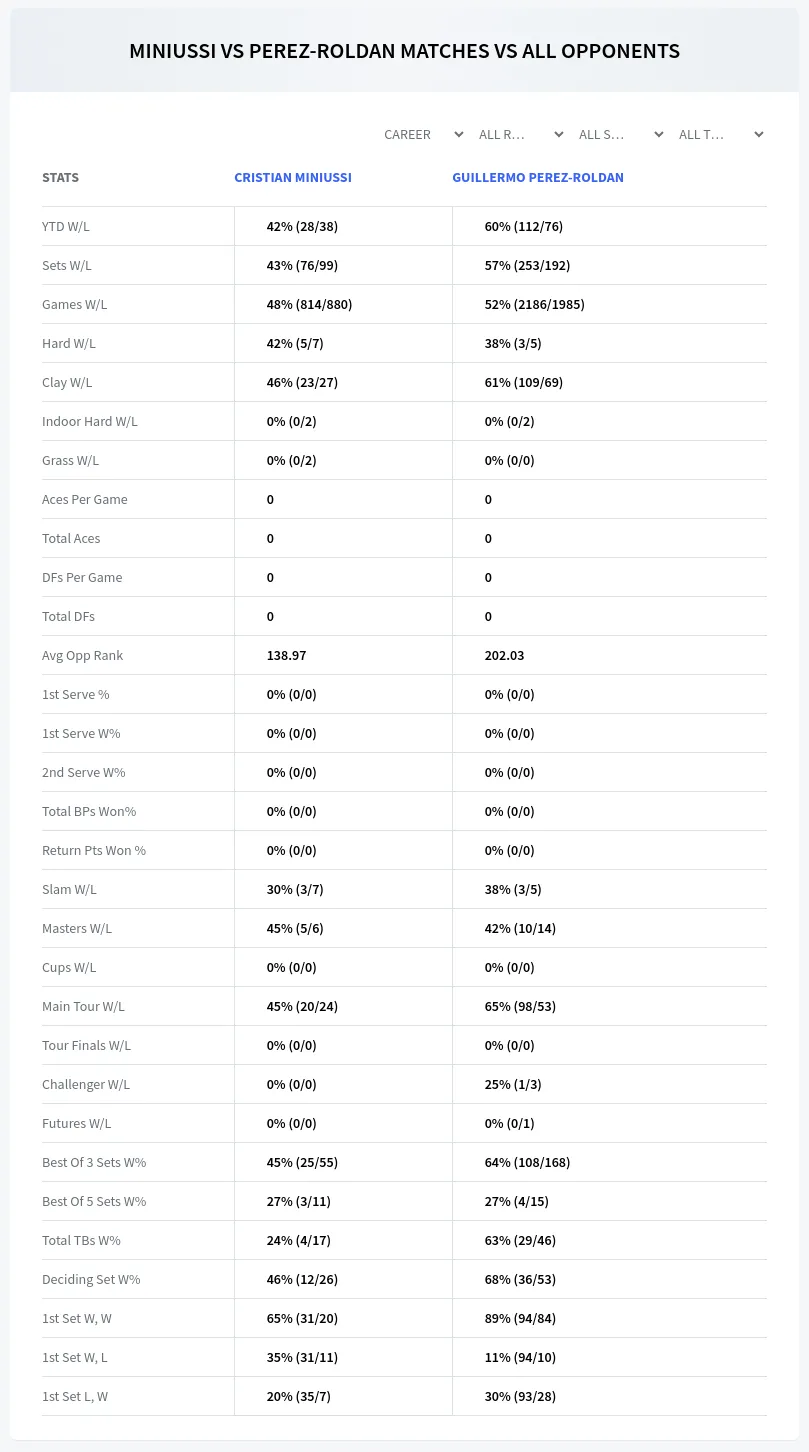Select the Deciding Set W% label
The image size is (809, 1452).
91,1279
